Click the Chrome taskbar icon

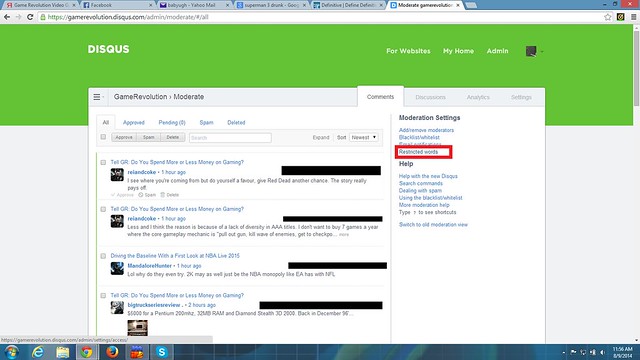point(87,352)
